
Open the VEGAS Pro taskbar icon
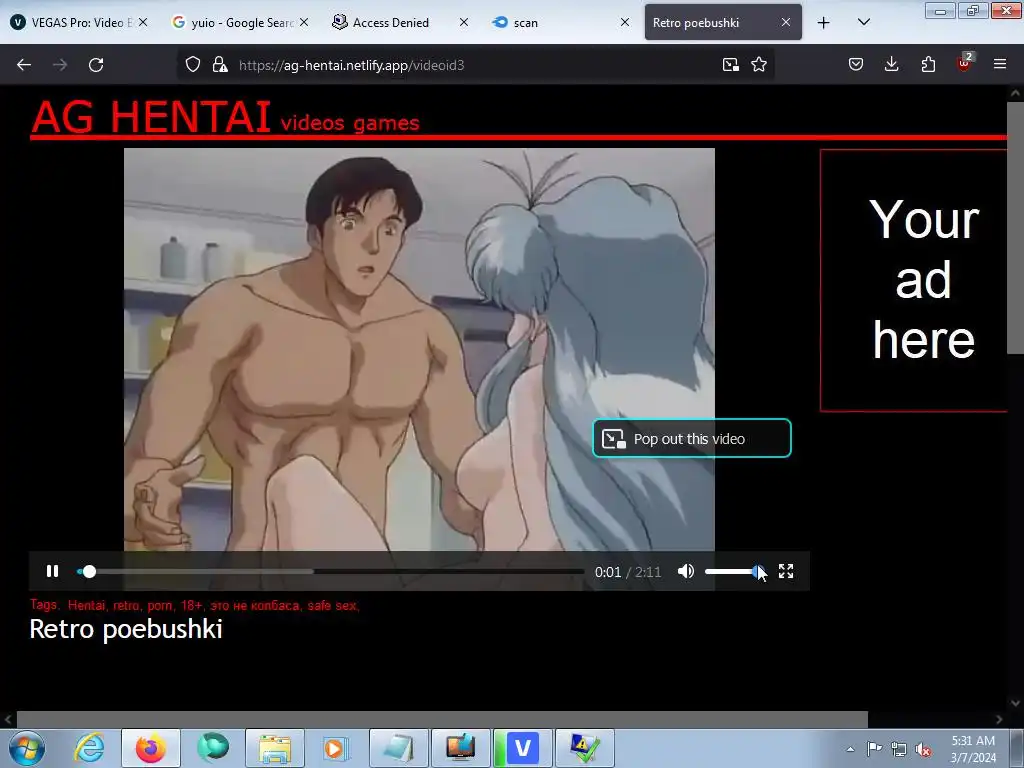[x=523, y=748]
